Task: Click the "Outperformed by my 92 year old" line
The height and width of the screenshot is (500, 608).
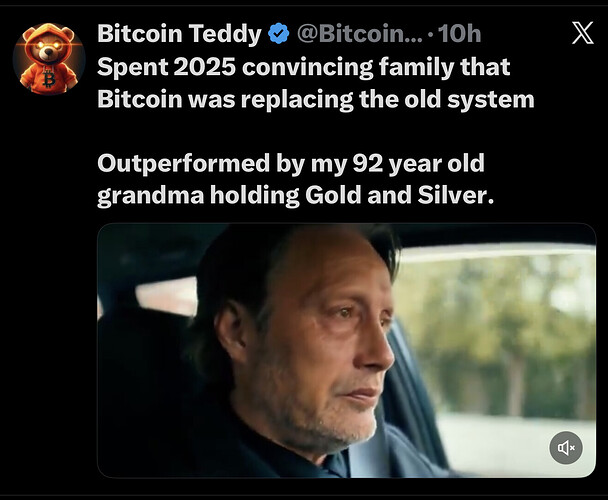Action: tap(290, 163)
